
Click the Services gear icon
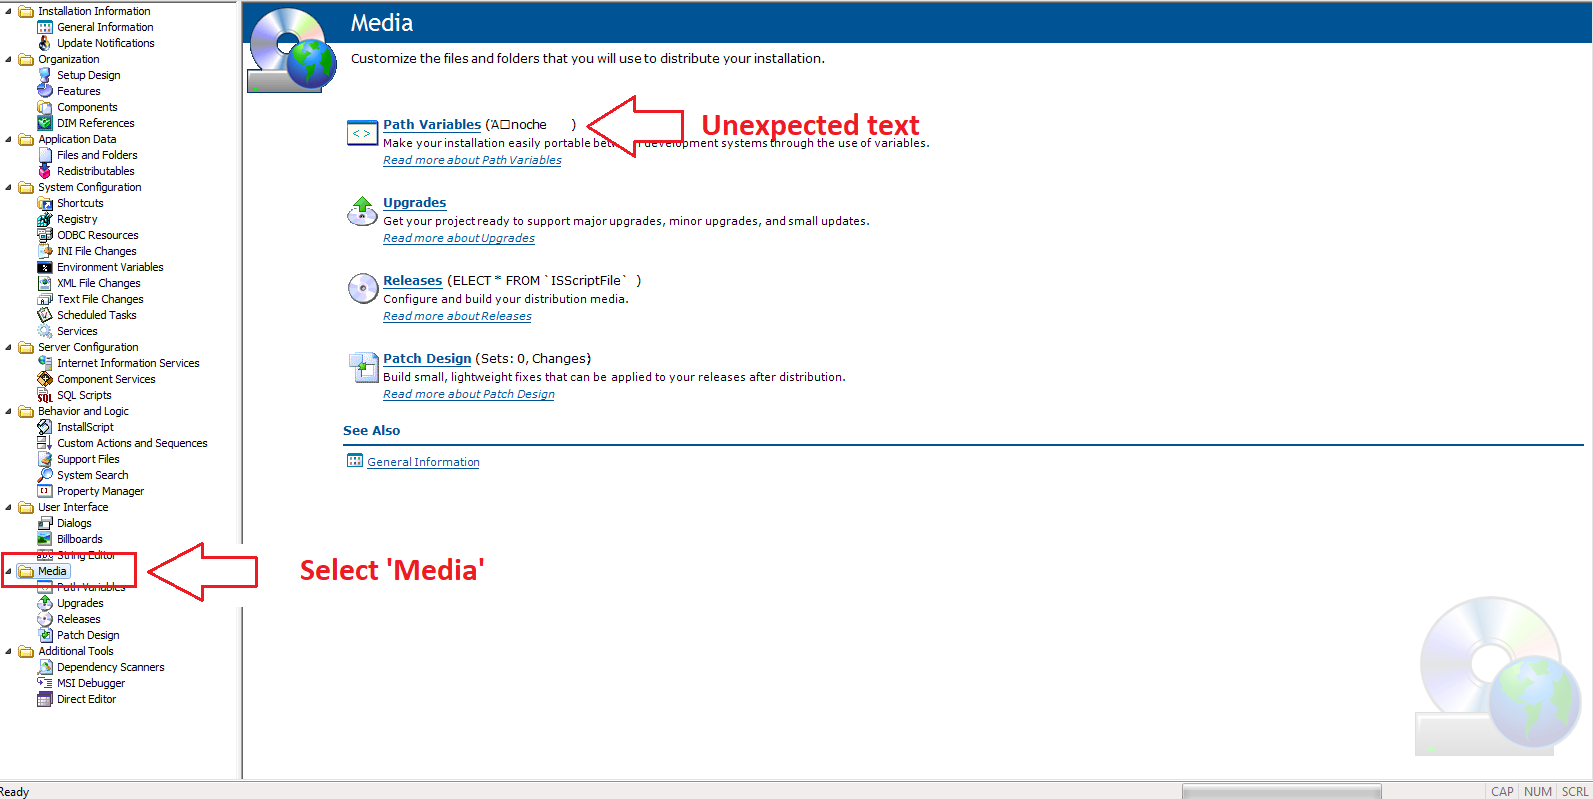tap(45, 331)
